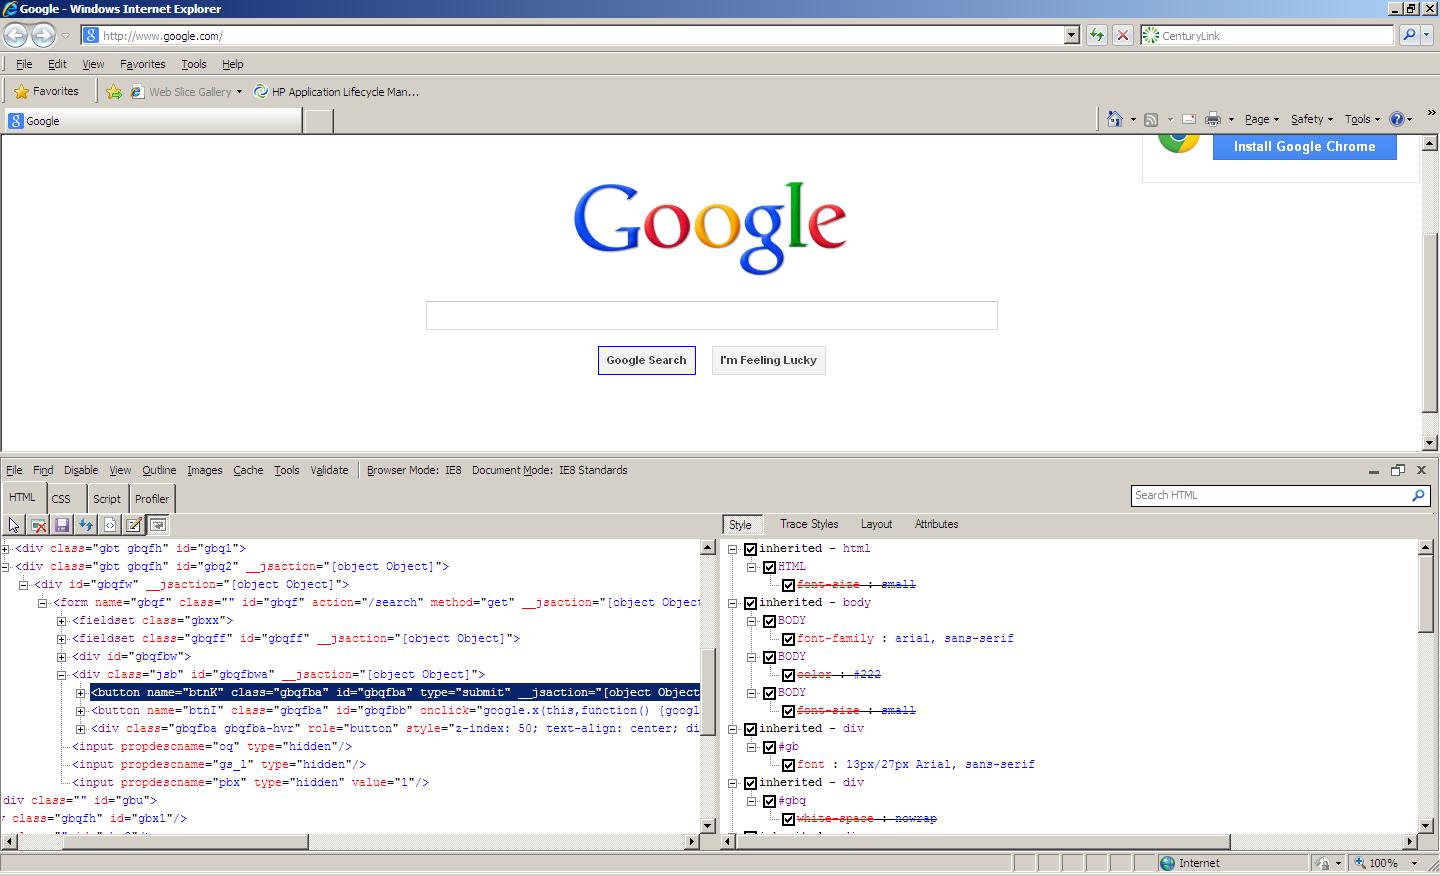The height and width of the screenshot is (876, 1440).
Task: Select element by click arrow tool
Action: pyautogui.click(x=14, y=525)
